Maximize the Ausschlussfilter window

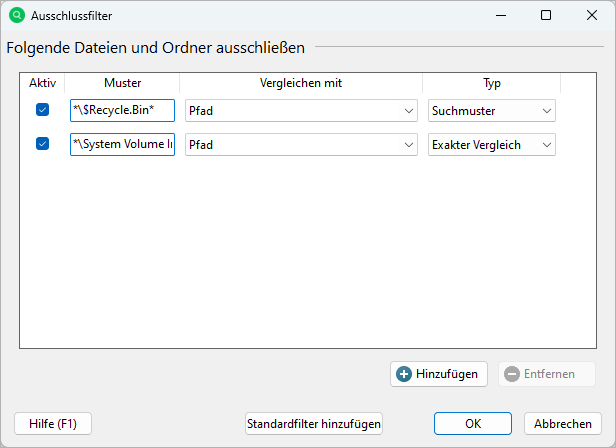[x=546, y=15]
